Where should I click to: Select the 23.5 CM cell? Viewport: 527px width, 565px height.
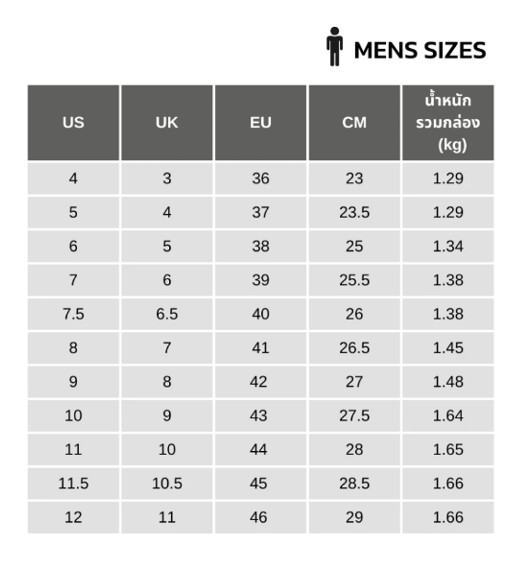[x=354, y=212]
